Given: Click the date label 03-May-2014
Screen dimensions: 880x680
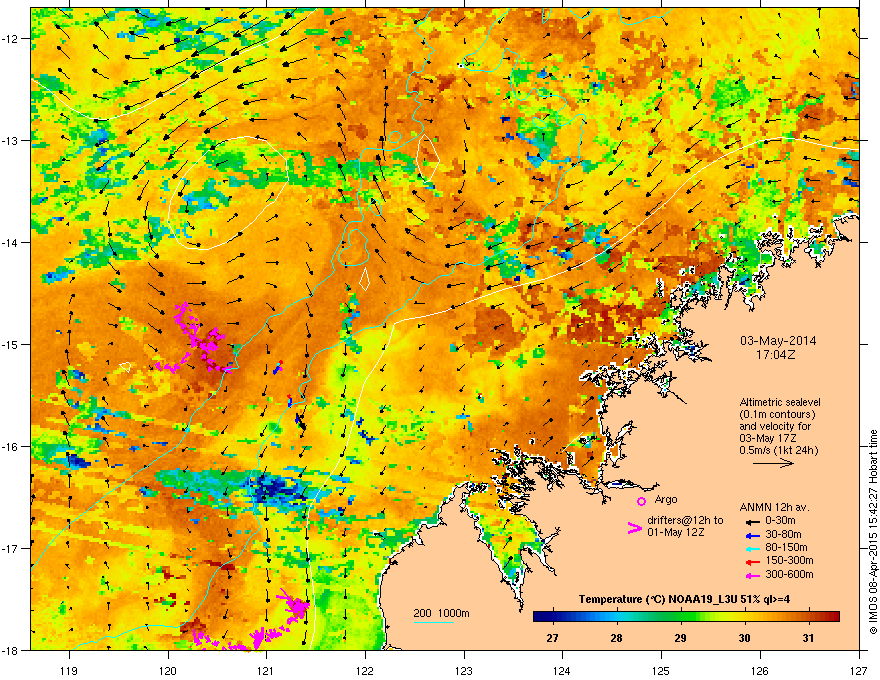Looking at the screenshot, I should tap(778, 341).
